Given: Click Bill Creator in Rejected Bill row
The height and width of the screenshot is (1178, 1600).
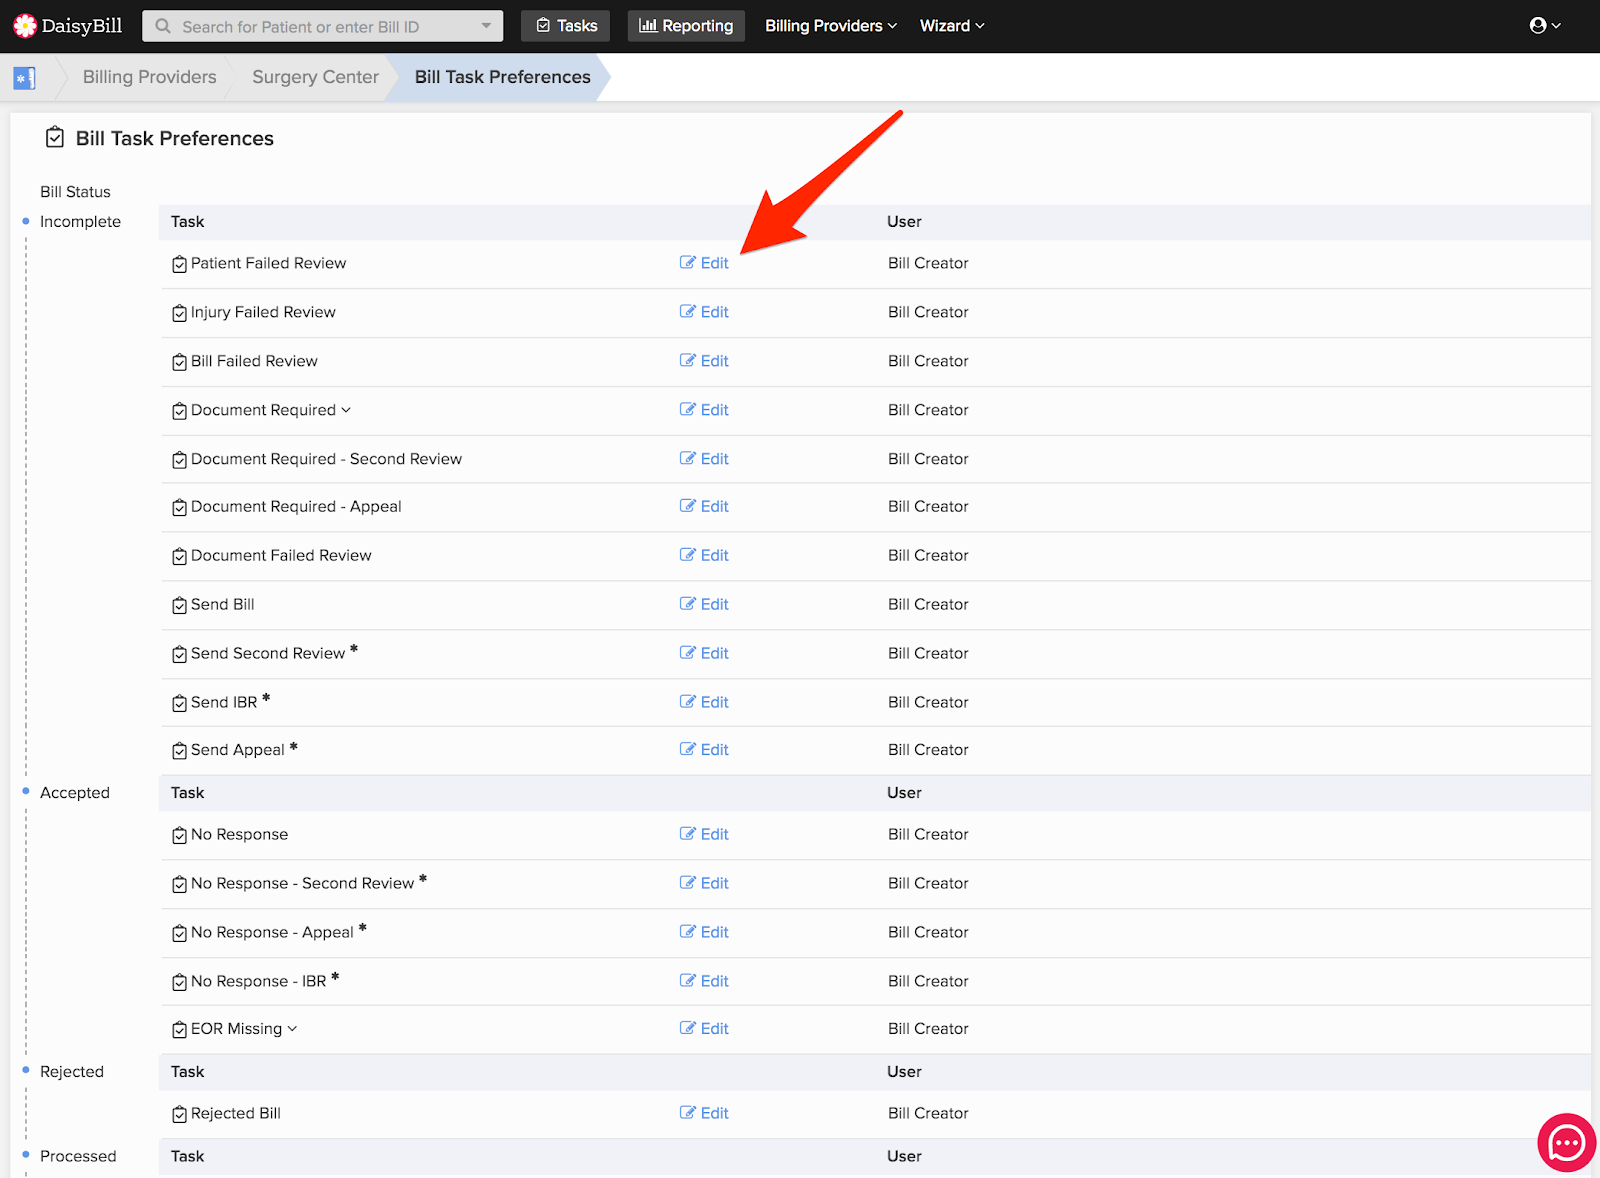Looking at the screenshot, I should pos(928,1113).
